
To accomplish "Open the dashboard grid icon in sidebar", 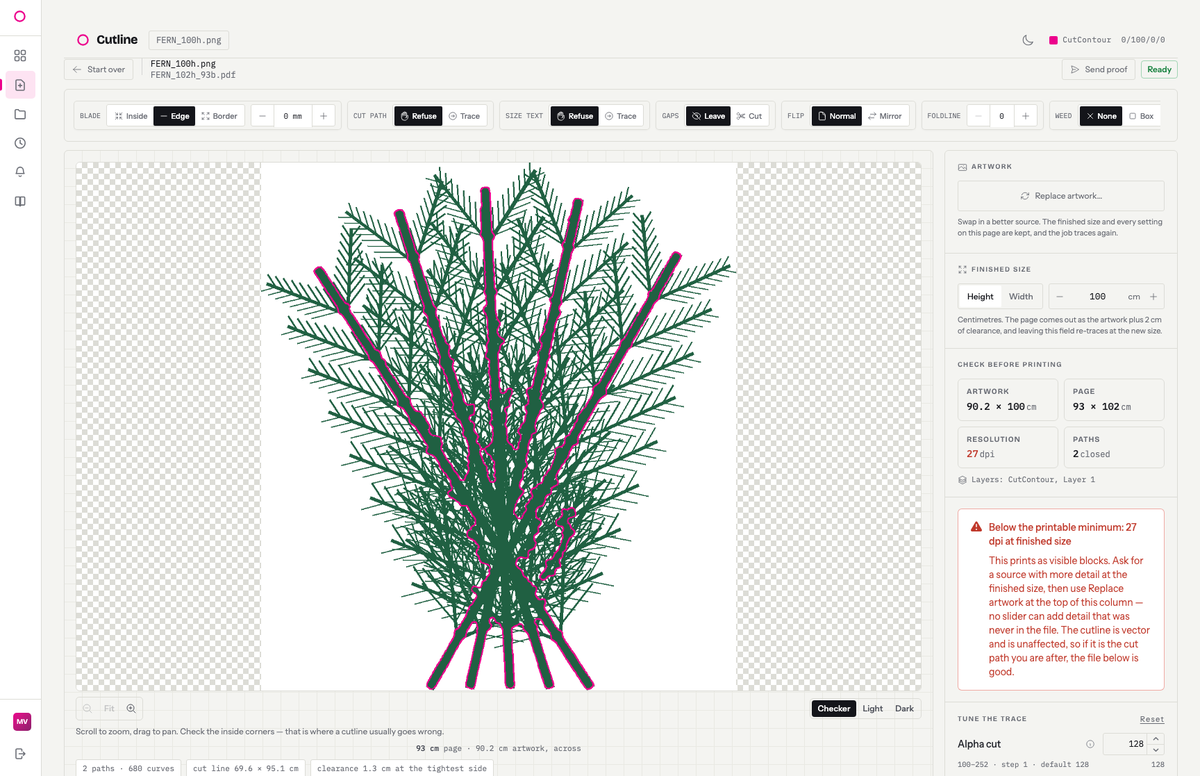I will click(20, 56).
